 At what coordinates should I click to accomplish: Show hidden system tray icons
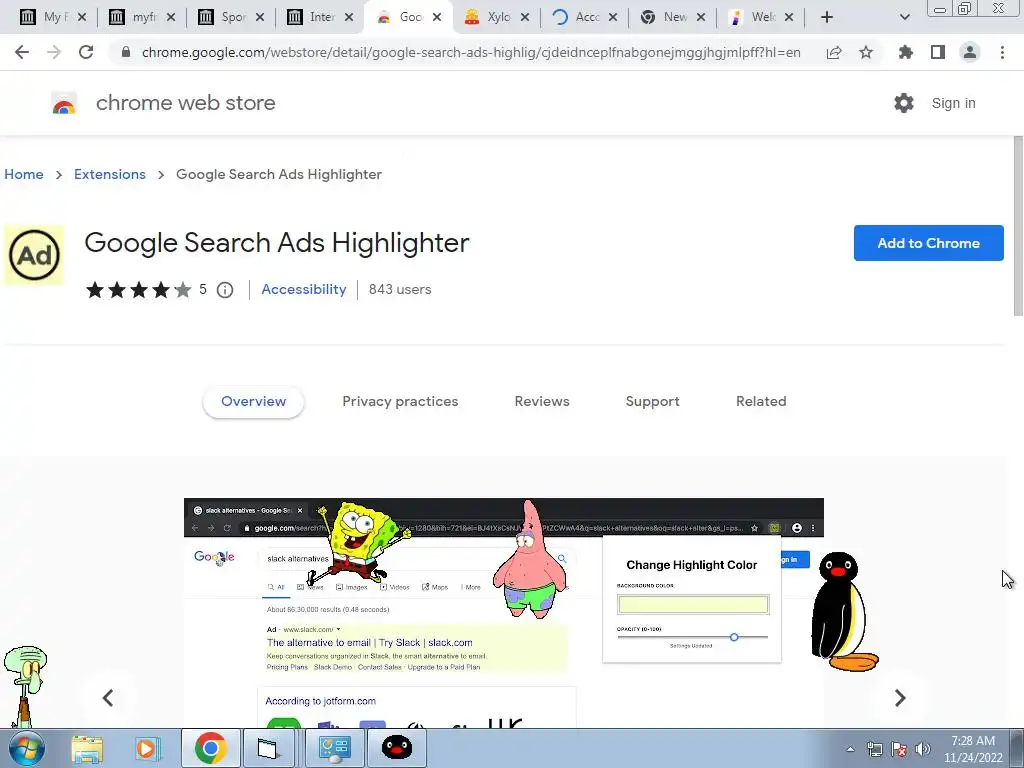click(850, 749)
